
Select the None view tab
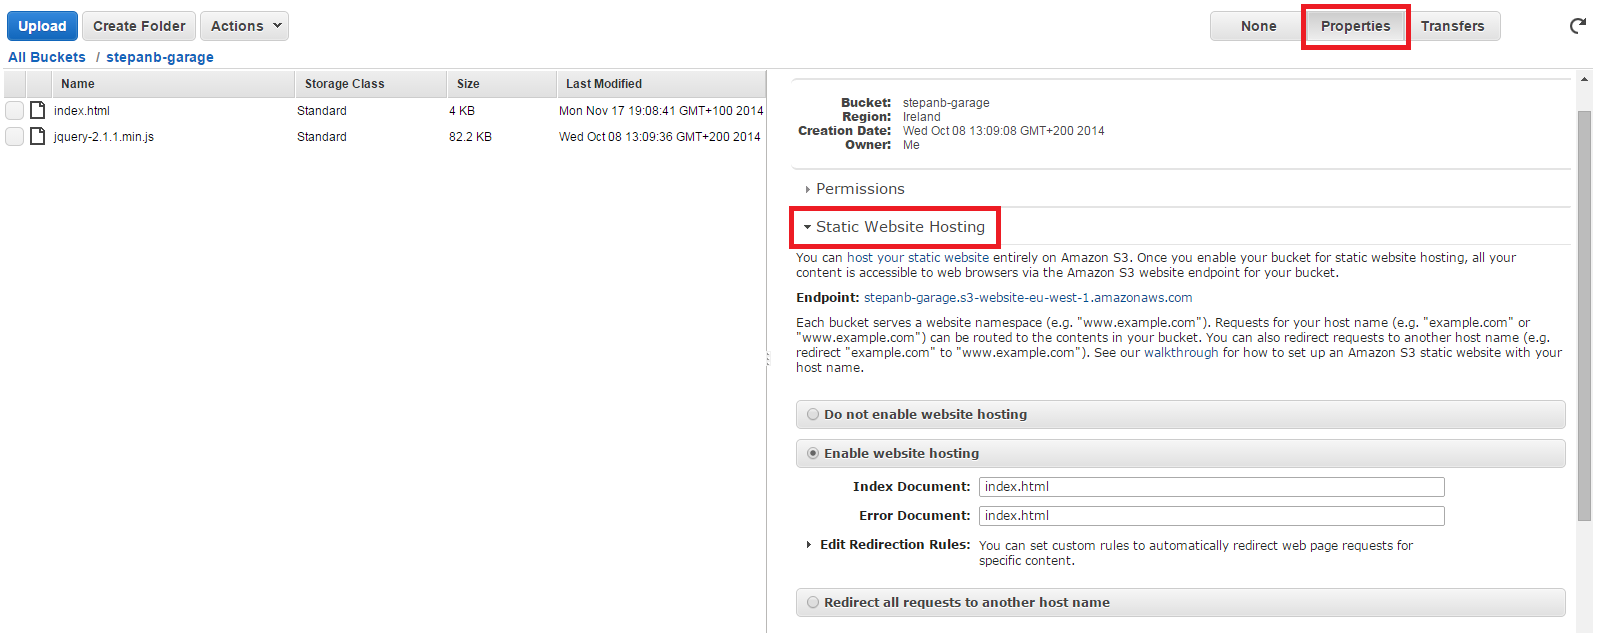1258,26
